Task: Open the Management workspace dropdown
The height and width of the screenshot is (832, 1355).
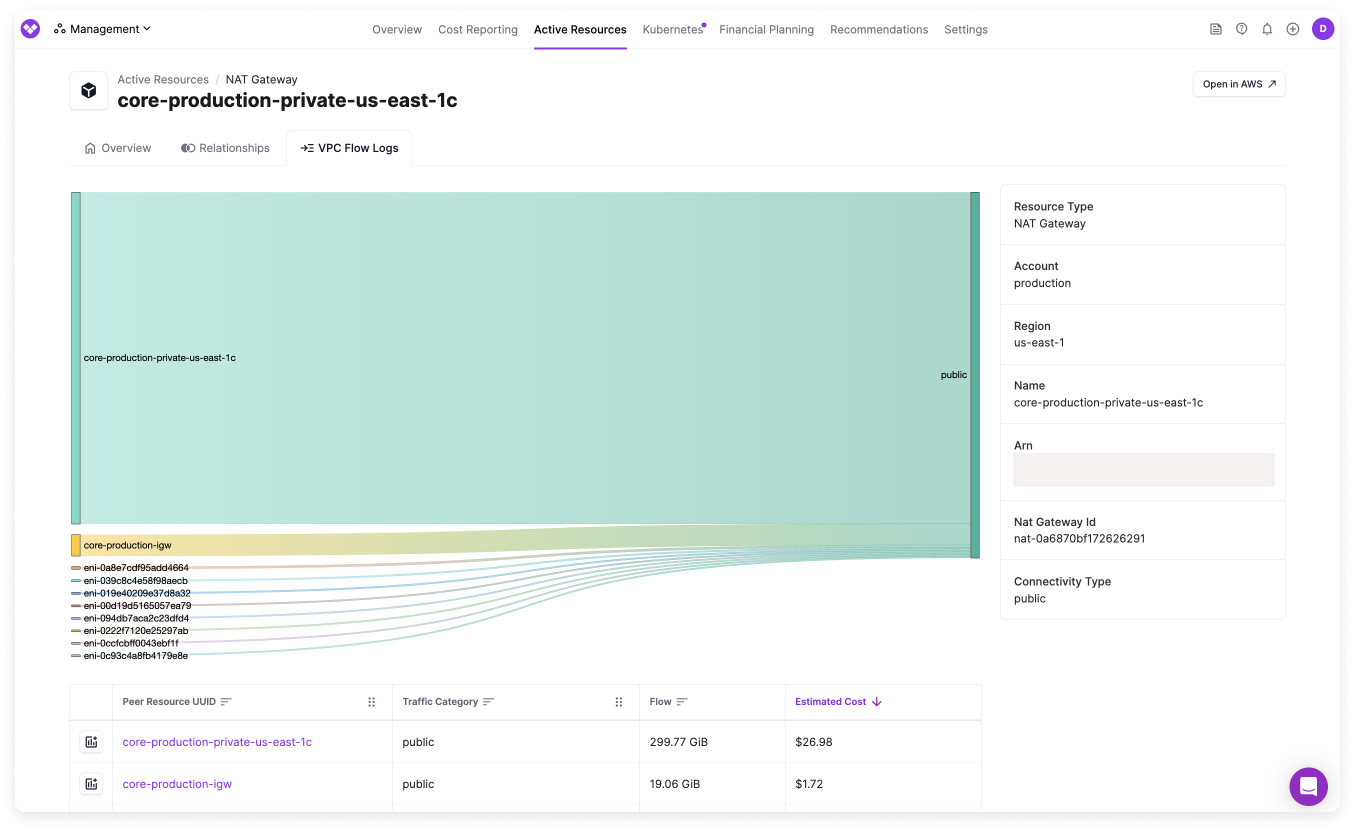Action: (103, 29)
